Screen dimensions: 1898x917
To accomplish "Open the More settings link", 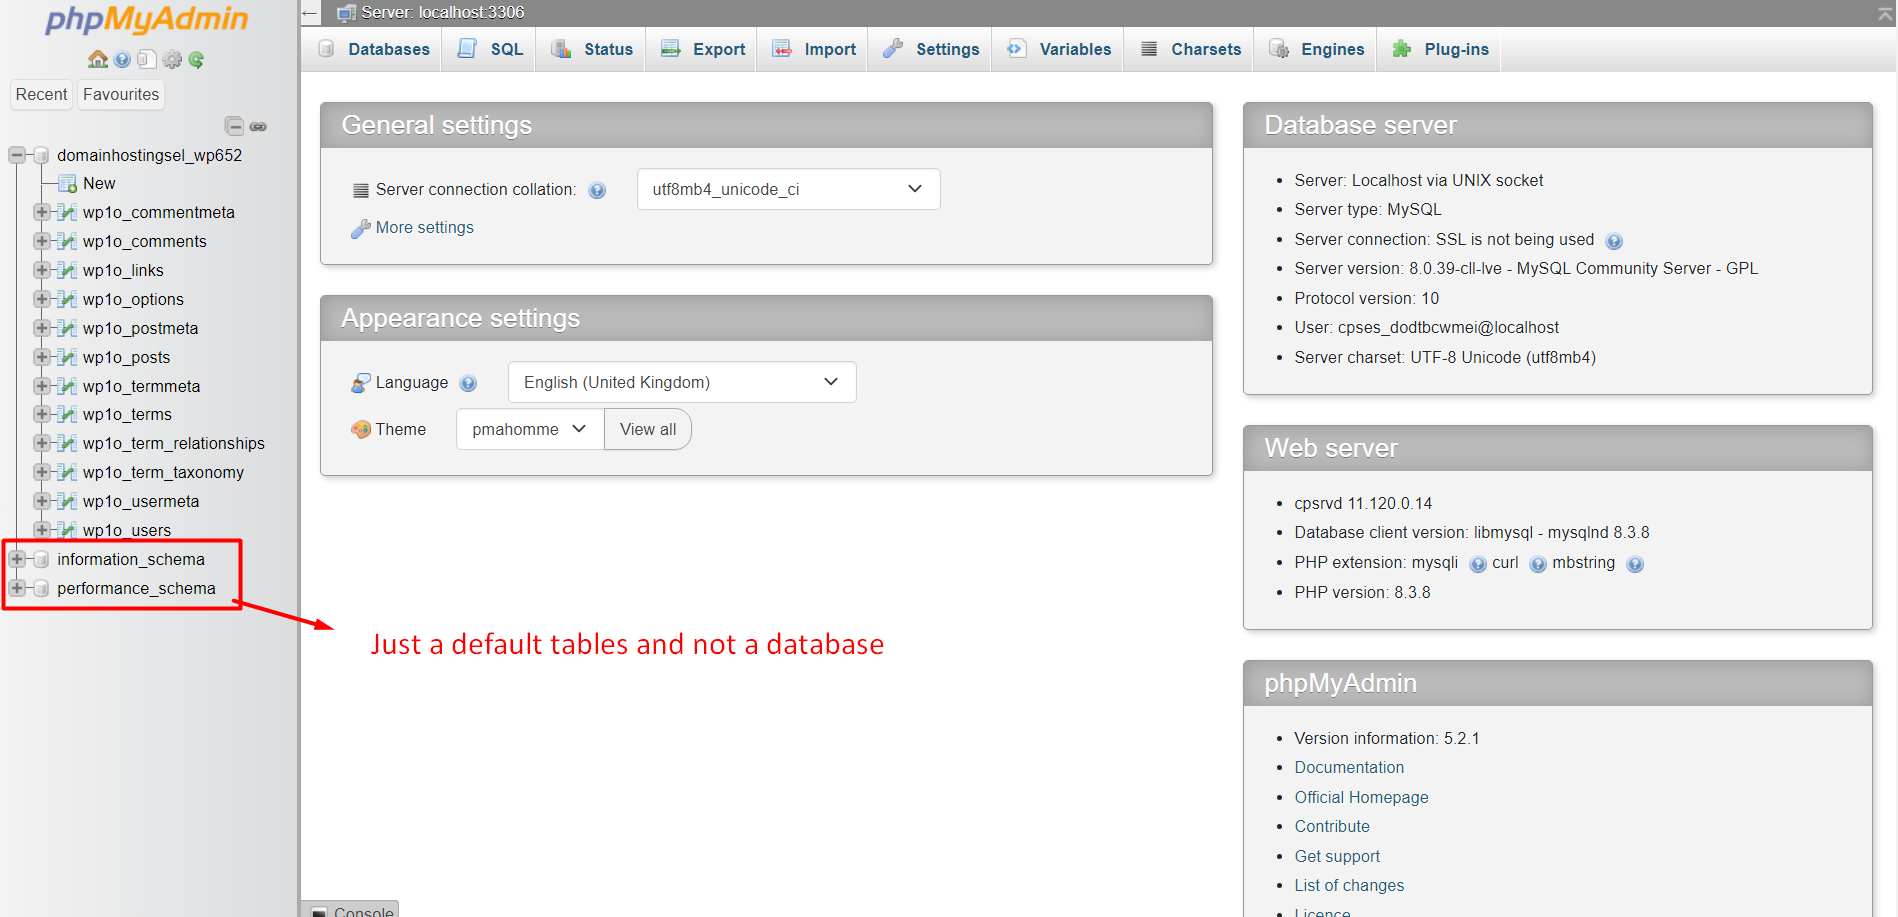I will [424, 228].
